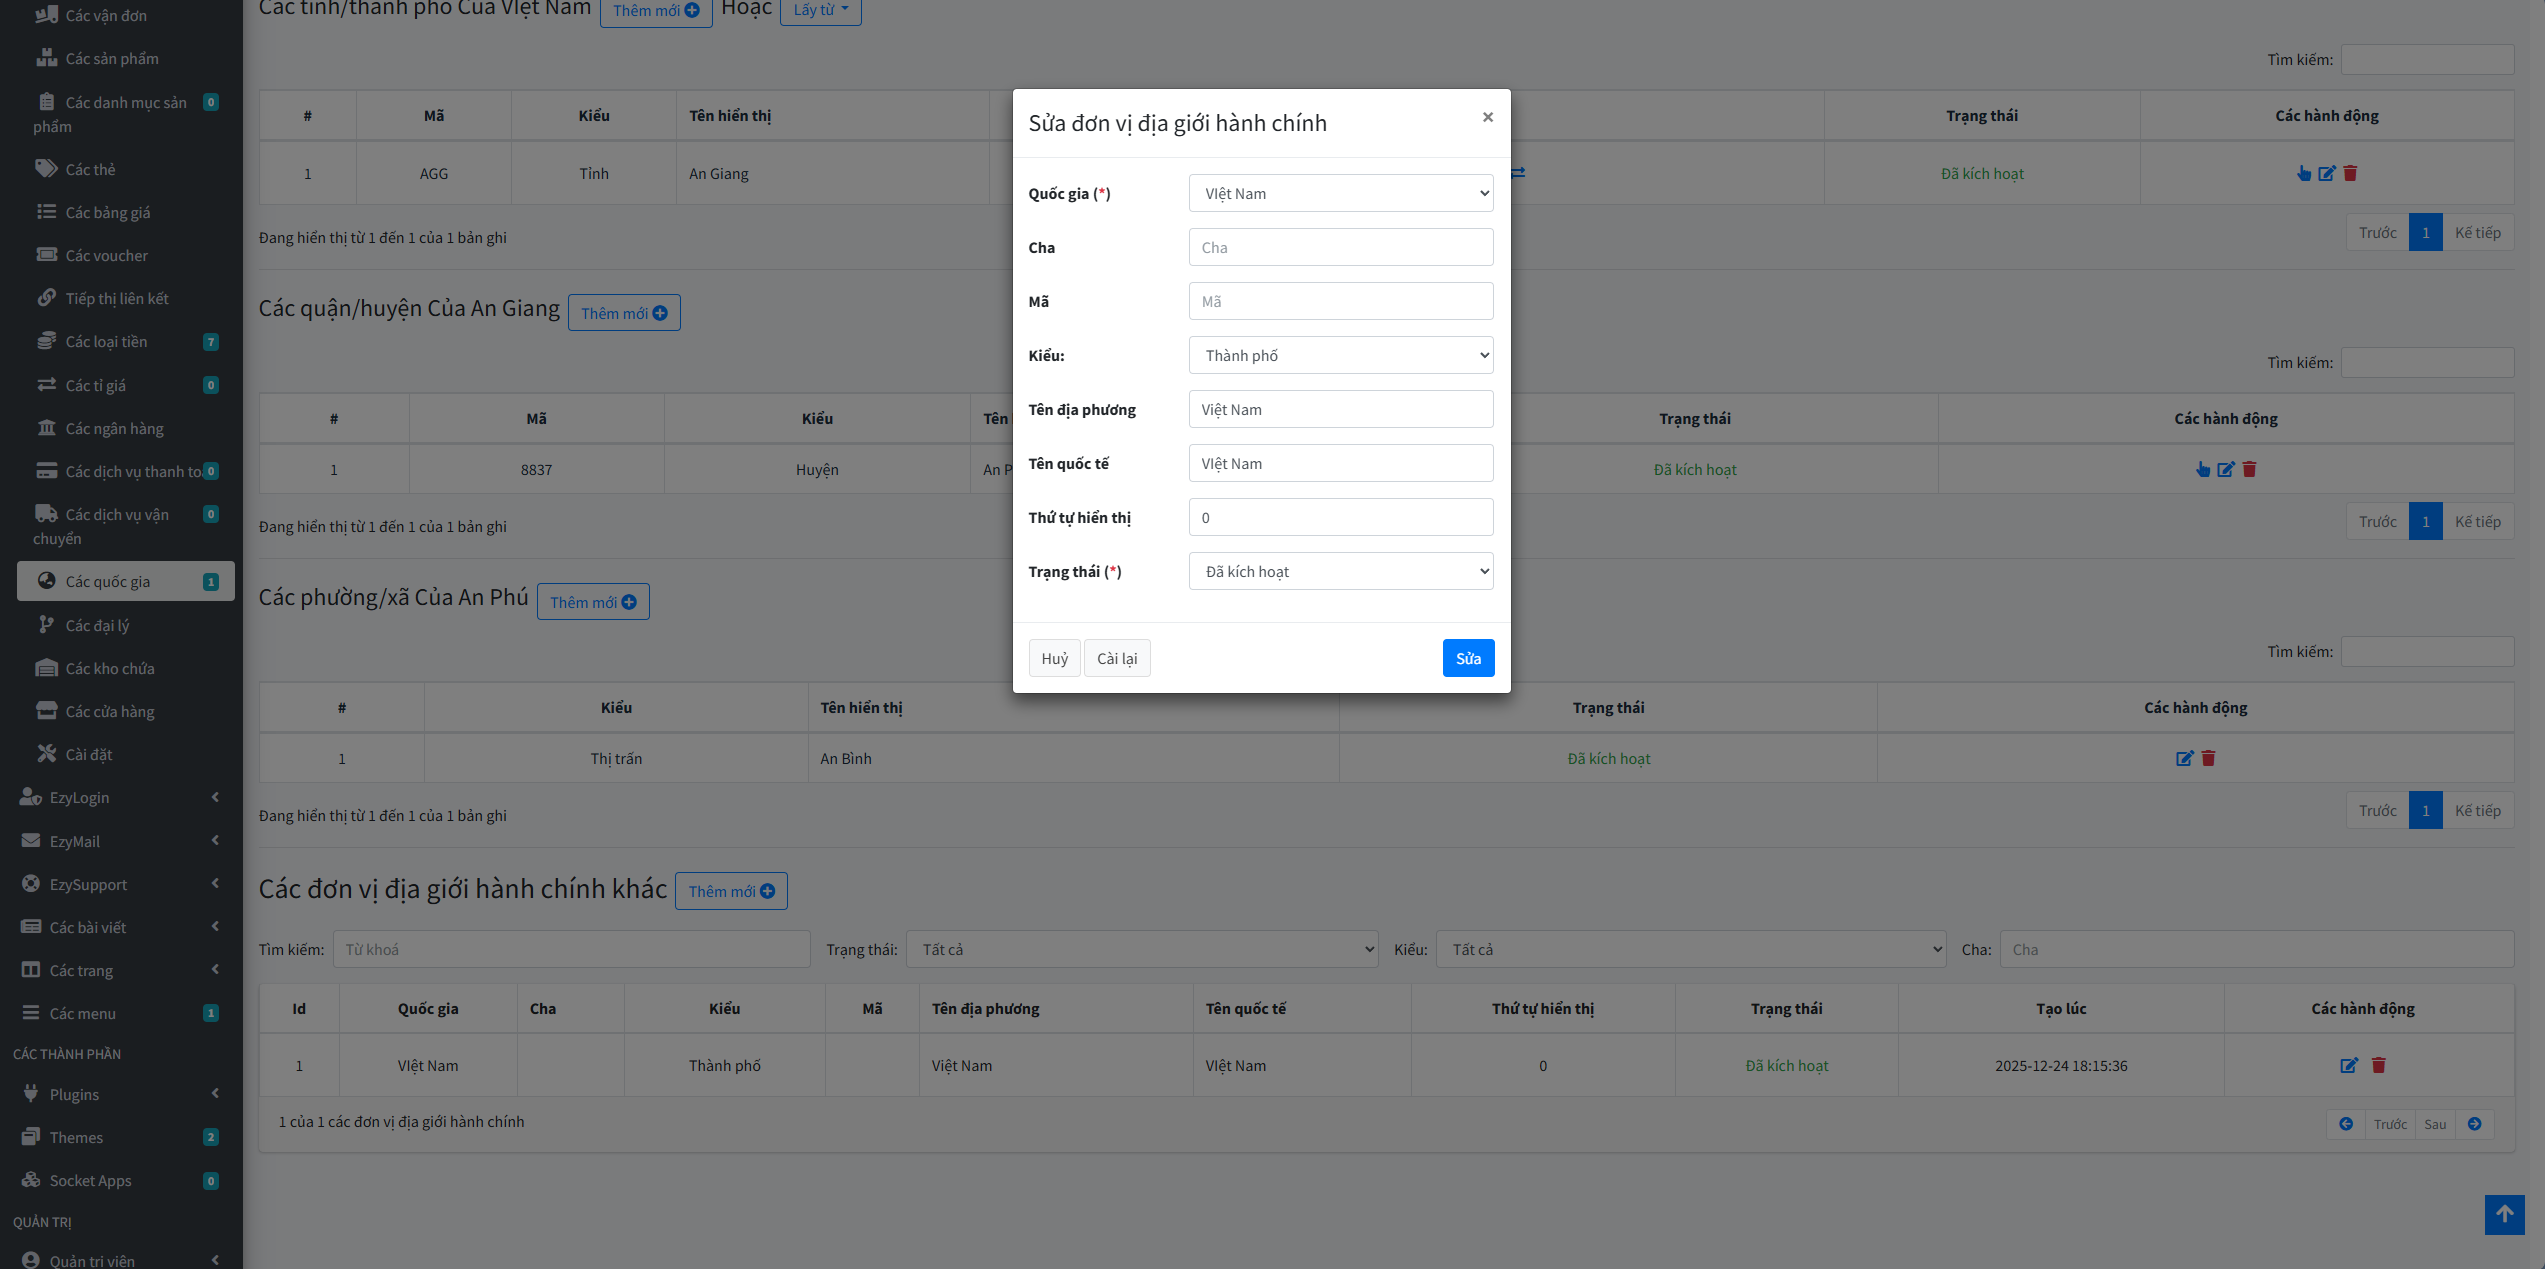Image resolution: width=2545 pixels, height=1269 pixels.
Task: Click edit pencil icon for An Bình row
Action: (x=2184, y=758)
